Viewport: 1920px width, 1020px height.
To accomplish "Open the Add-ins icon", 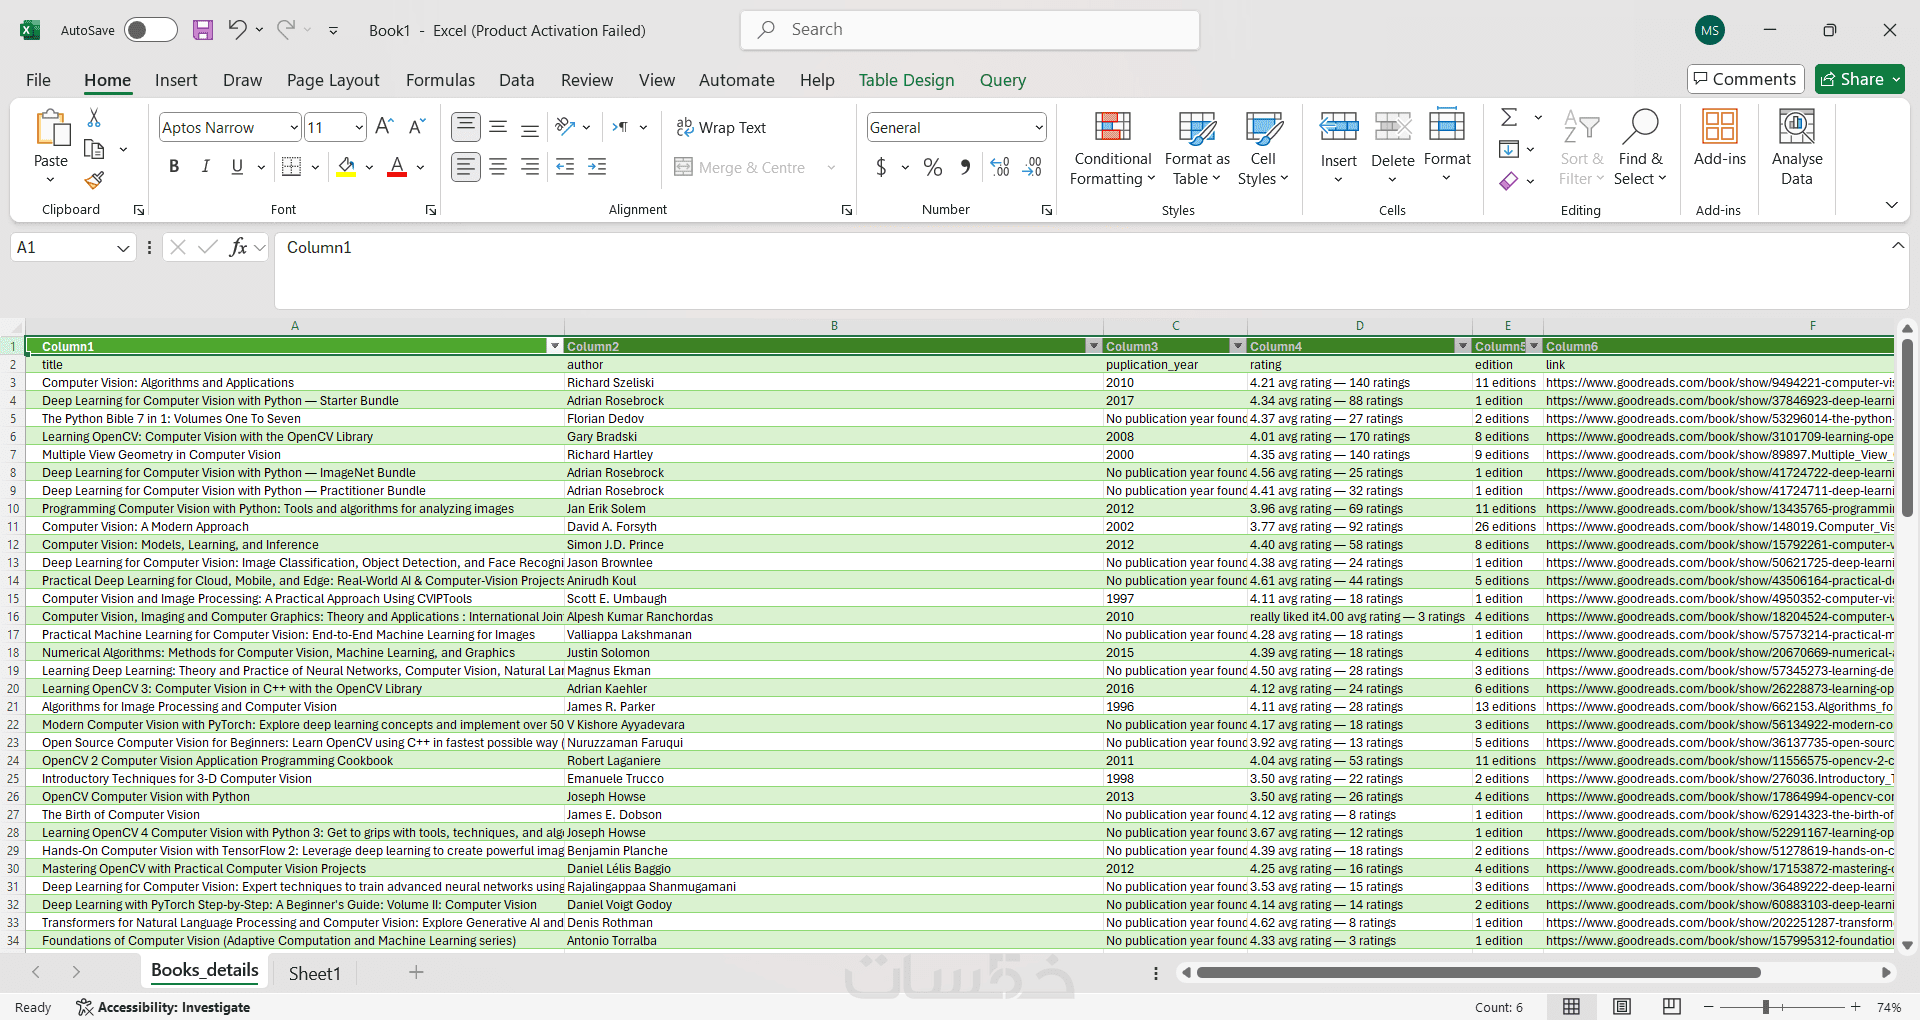I will coord(1720,138).
